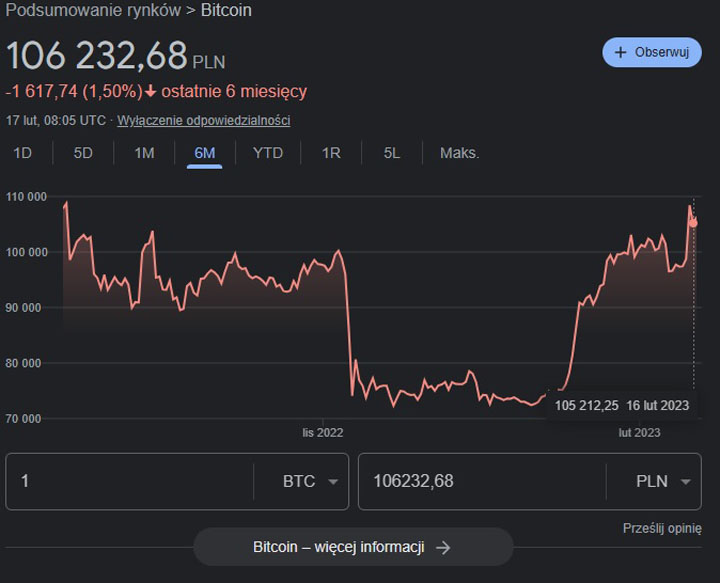
Task: Select the 5L five-year range tab
Action: 392,153
